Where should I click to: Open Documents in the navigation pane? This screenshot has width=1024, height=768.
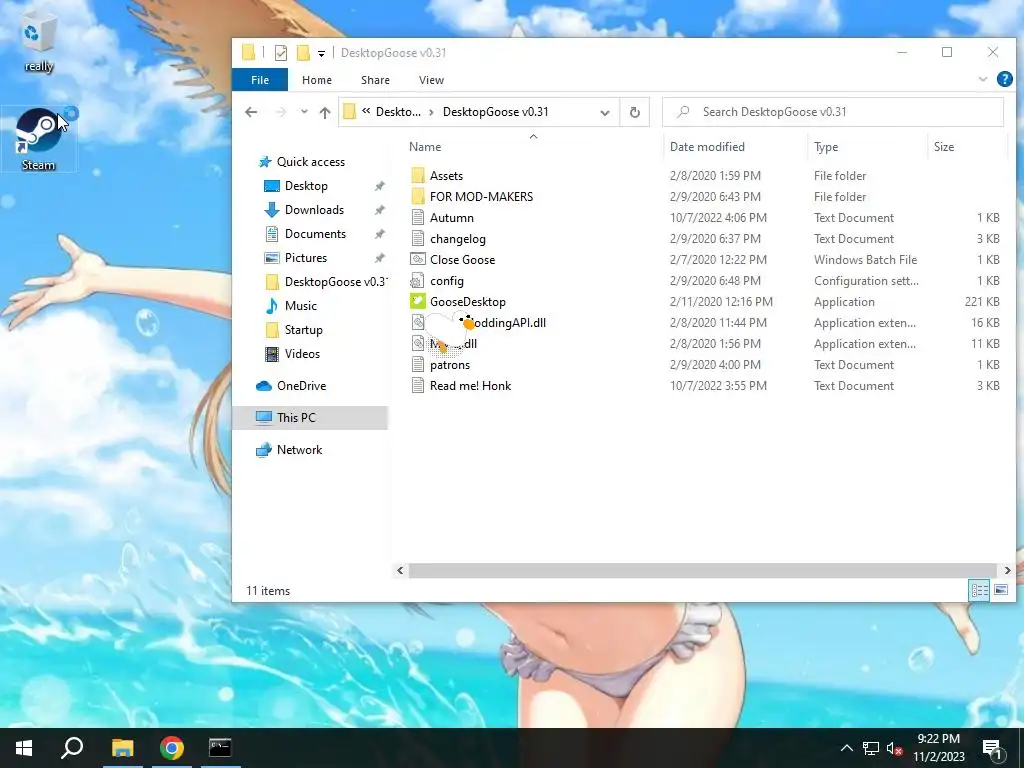tap(315, 234)
